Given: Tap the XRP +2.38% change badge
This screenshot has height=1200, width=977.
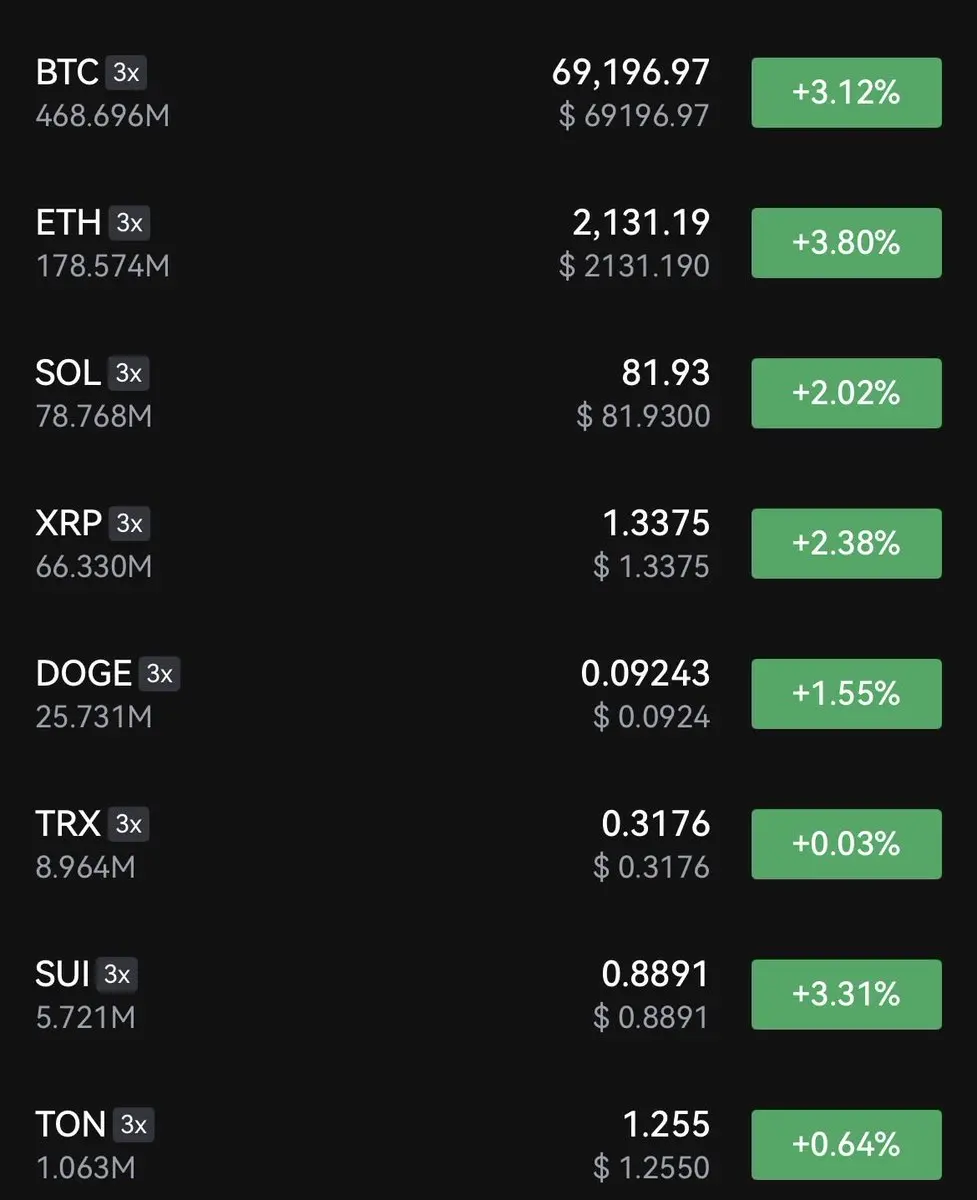Looking at the screenshot, I should [x=846, y=543].
